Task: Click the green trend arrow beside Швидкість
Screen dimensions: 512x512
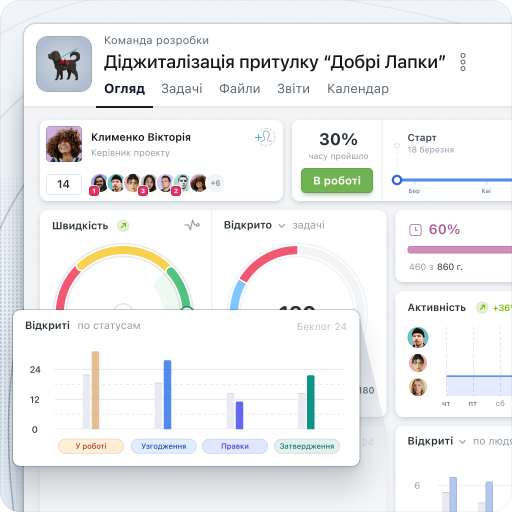Action: (x=123, y=226)
